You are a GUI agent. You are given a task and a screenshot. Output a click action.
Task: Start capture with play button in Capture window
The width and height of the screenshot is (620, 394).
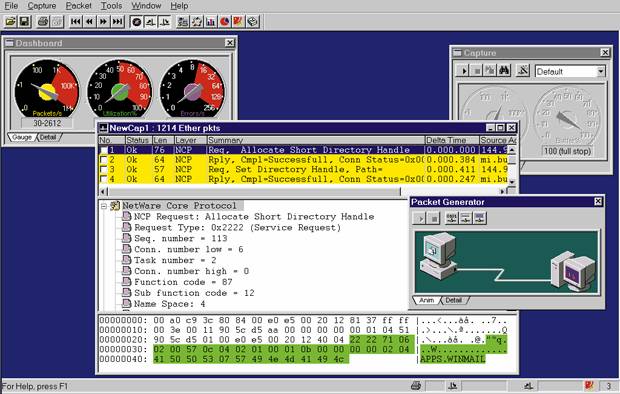pyautogui.click(x=462, y=71)
